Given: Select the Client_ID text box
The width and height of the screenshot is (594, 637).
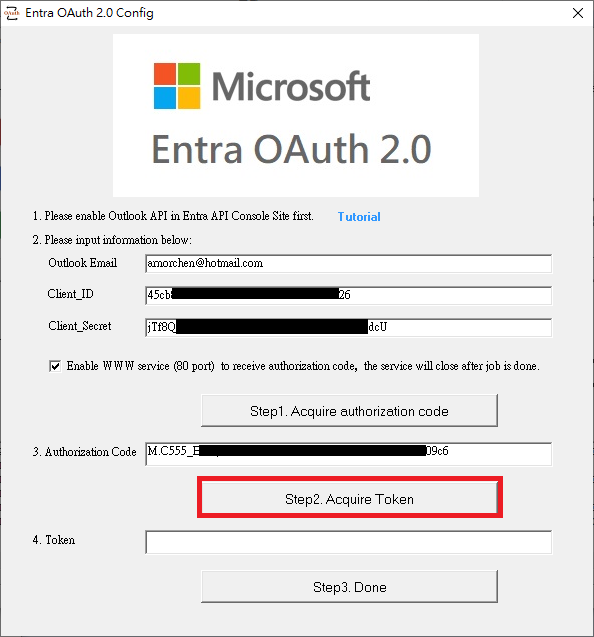Looking at the screenshot, I should tap(349, 295).
